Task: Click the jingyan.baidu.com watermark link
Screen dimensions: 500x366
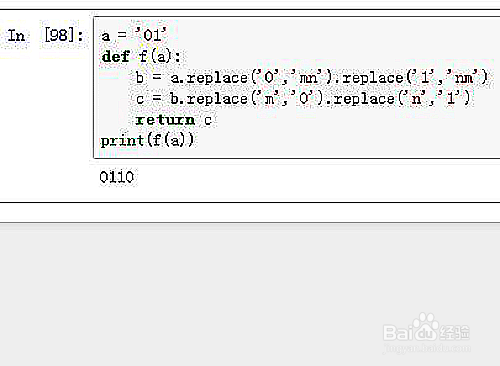Action: coord(427,348)
